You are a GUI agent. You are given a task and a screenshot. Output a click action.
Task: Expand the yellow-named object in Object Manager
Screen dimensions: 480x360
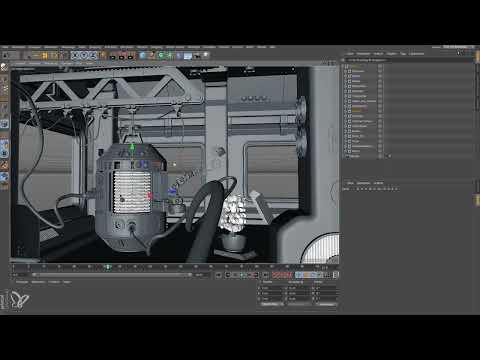[x=346, y=111]
